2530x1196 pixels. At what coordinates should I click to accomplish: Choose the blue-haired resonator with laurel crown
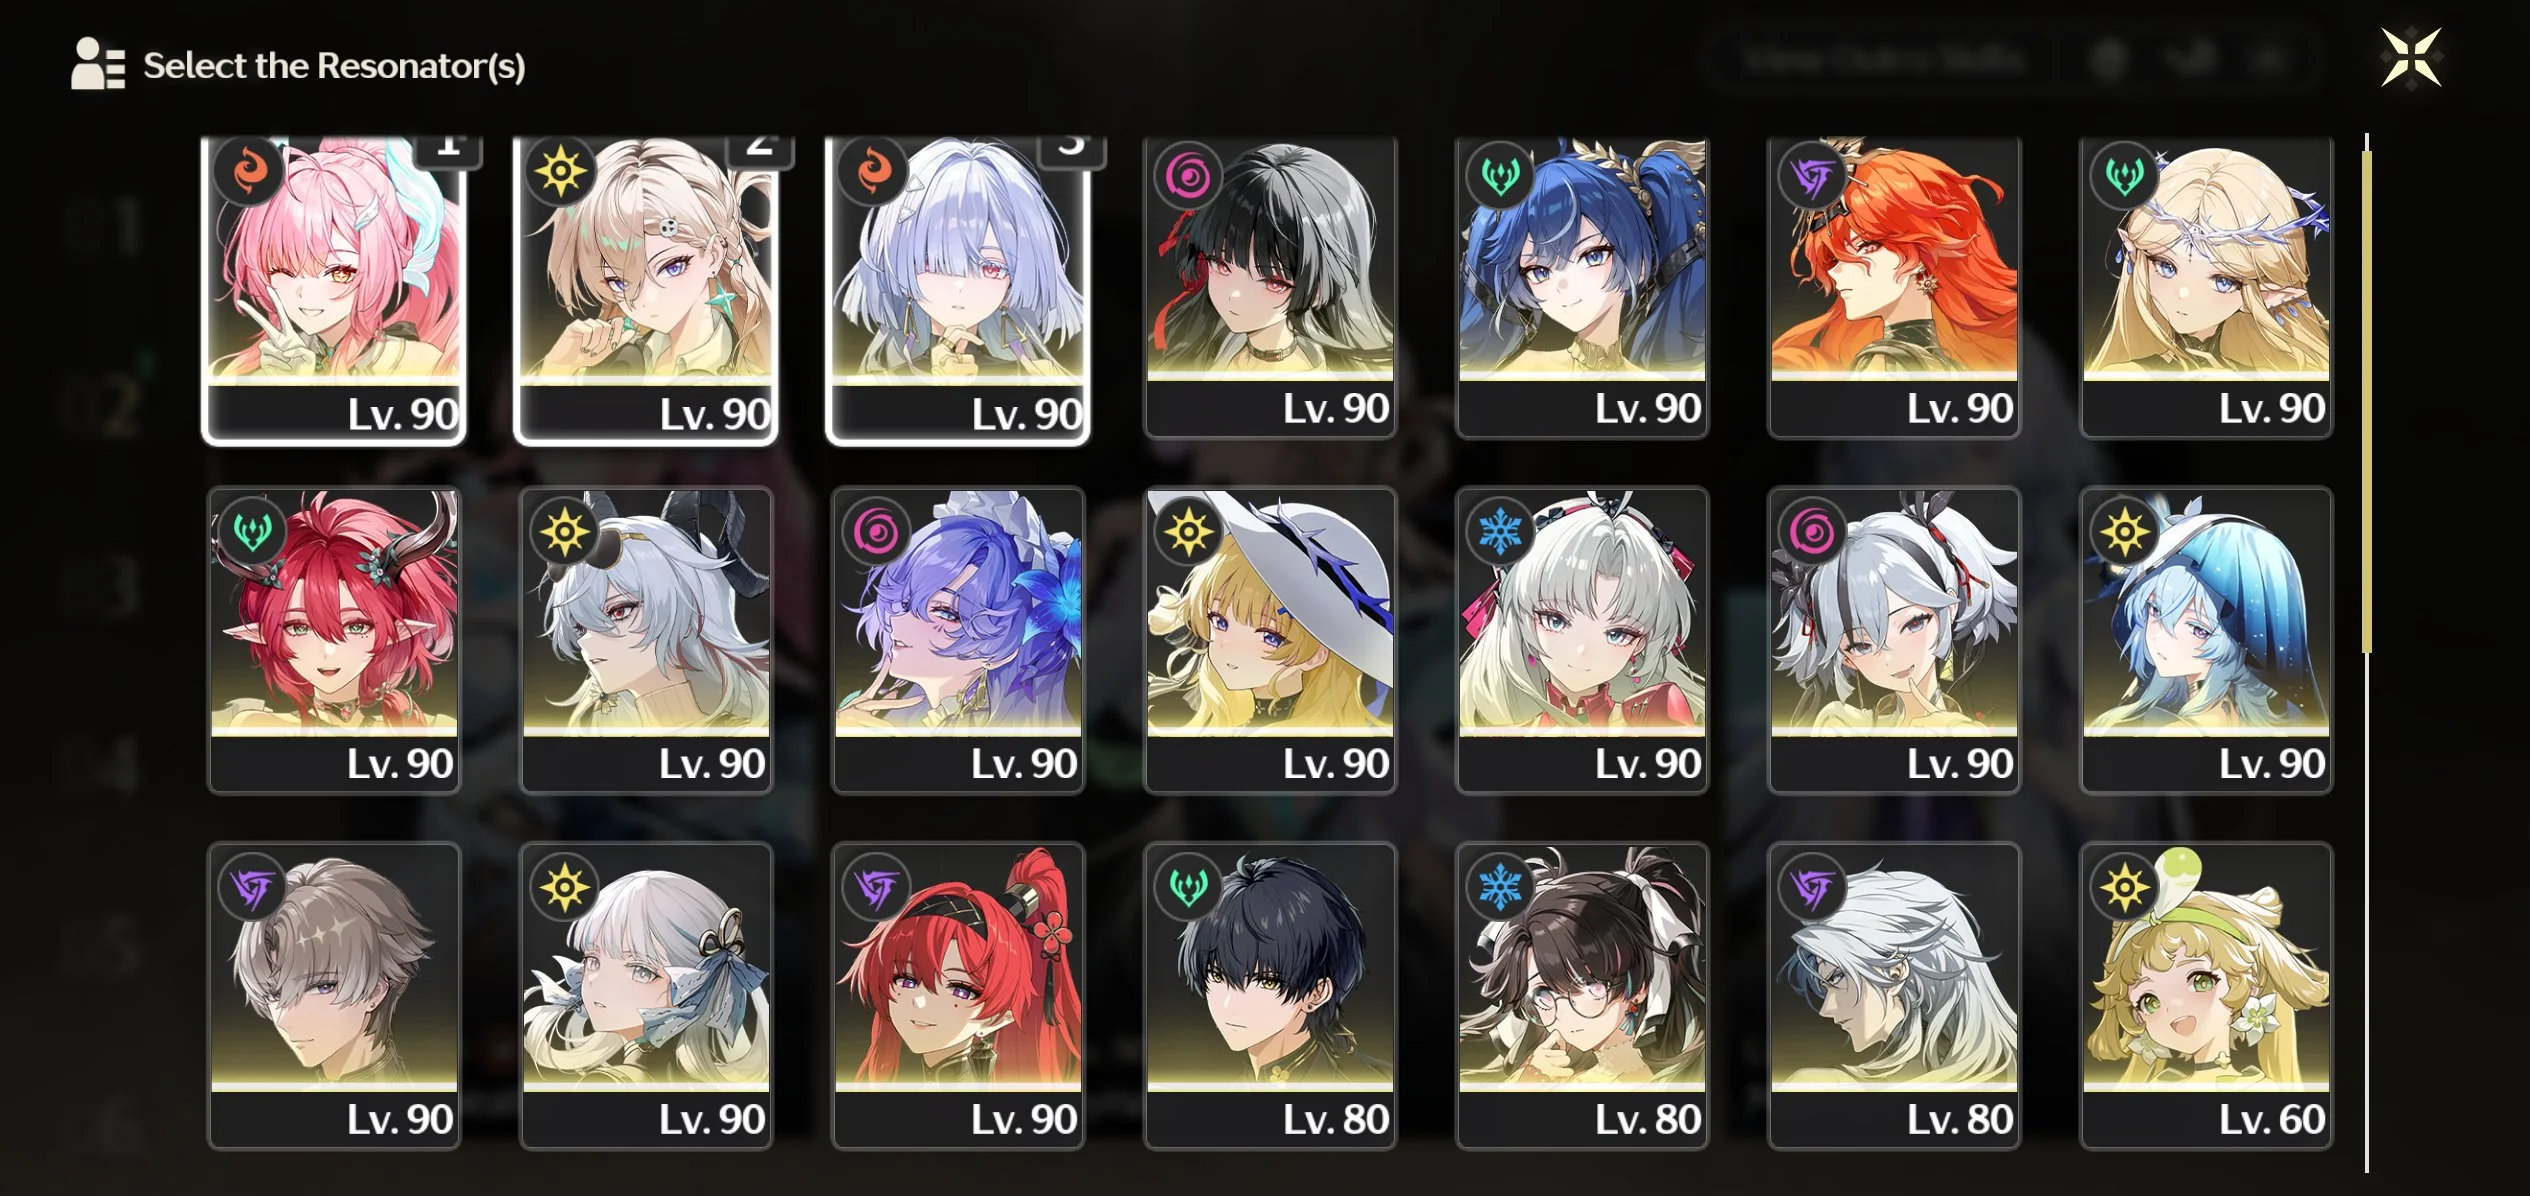point(1582,287)
